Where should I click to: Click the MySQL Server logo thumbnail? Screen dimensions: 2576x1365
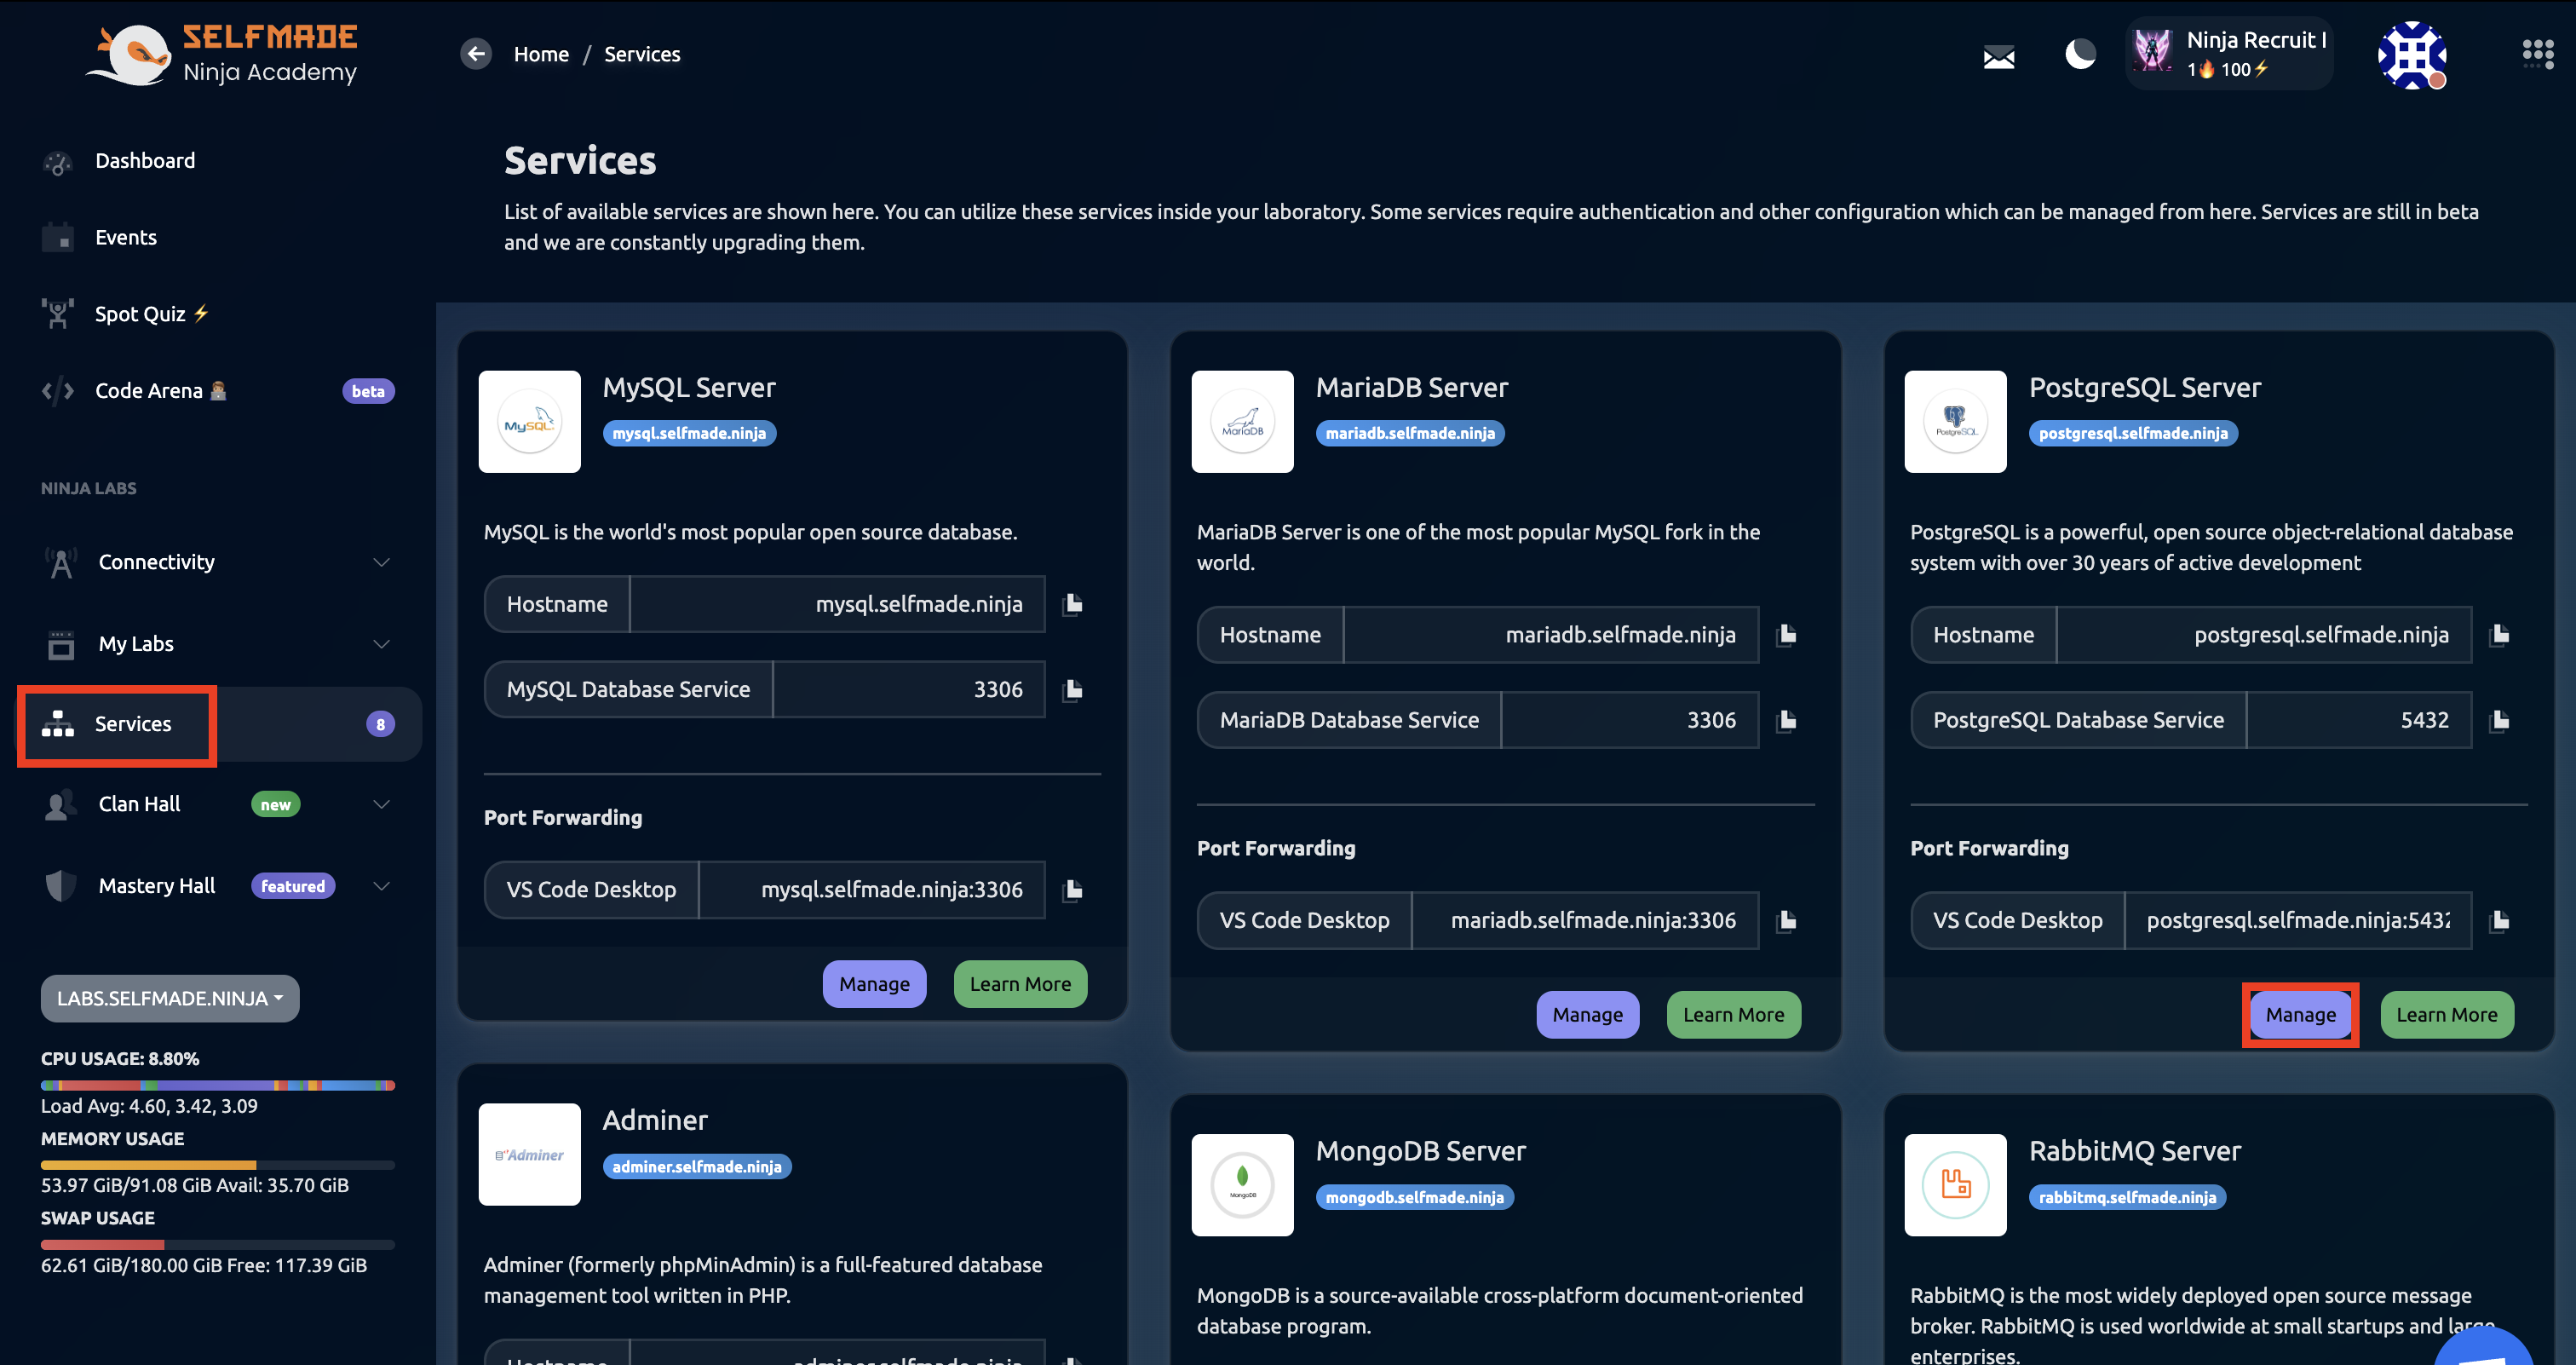coord(529,422)
